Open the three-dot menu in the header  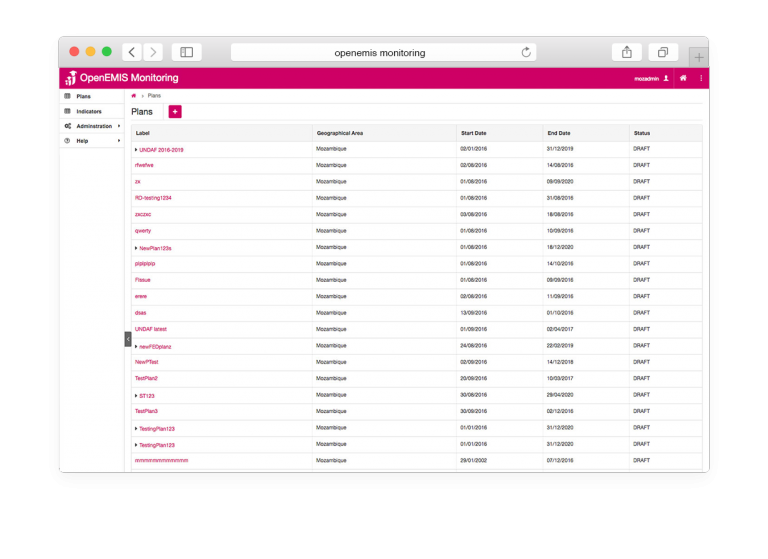point(701,78)
